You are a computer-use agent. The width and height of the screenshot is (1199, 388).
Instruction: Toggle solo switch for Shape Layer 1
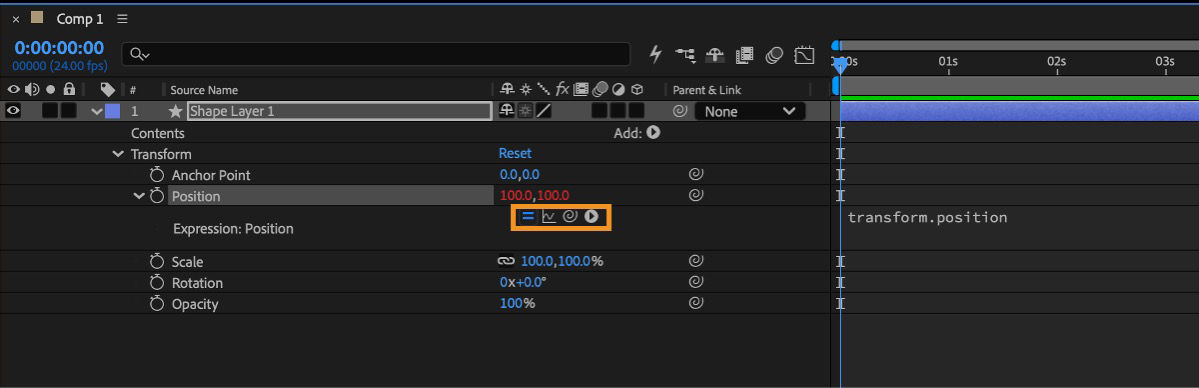coord(50,111)
